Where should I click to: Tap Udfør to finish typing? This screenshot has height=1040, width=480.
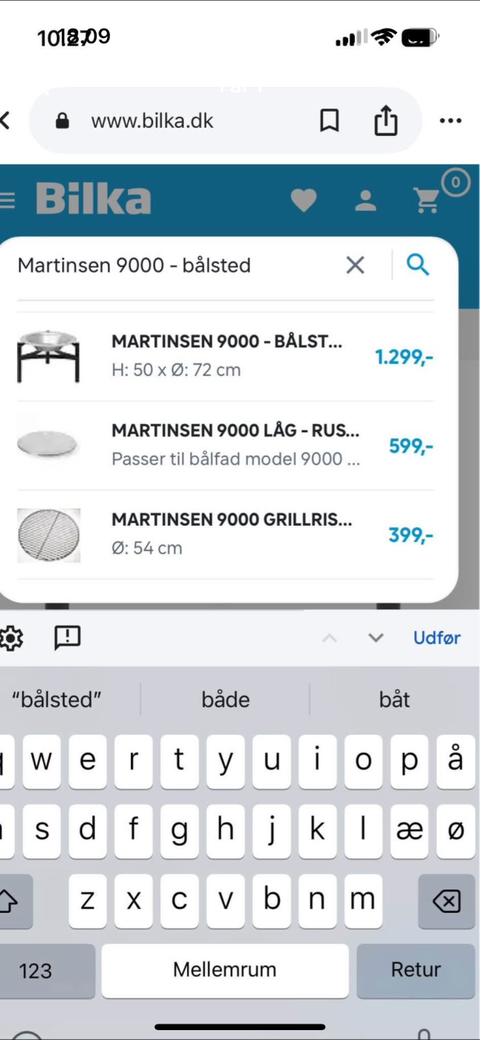pyautogui.click(x=437, y=637)
